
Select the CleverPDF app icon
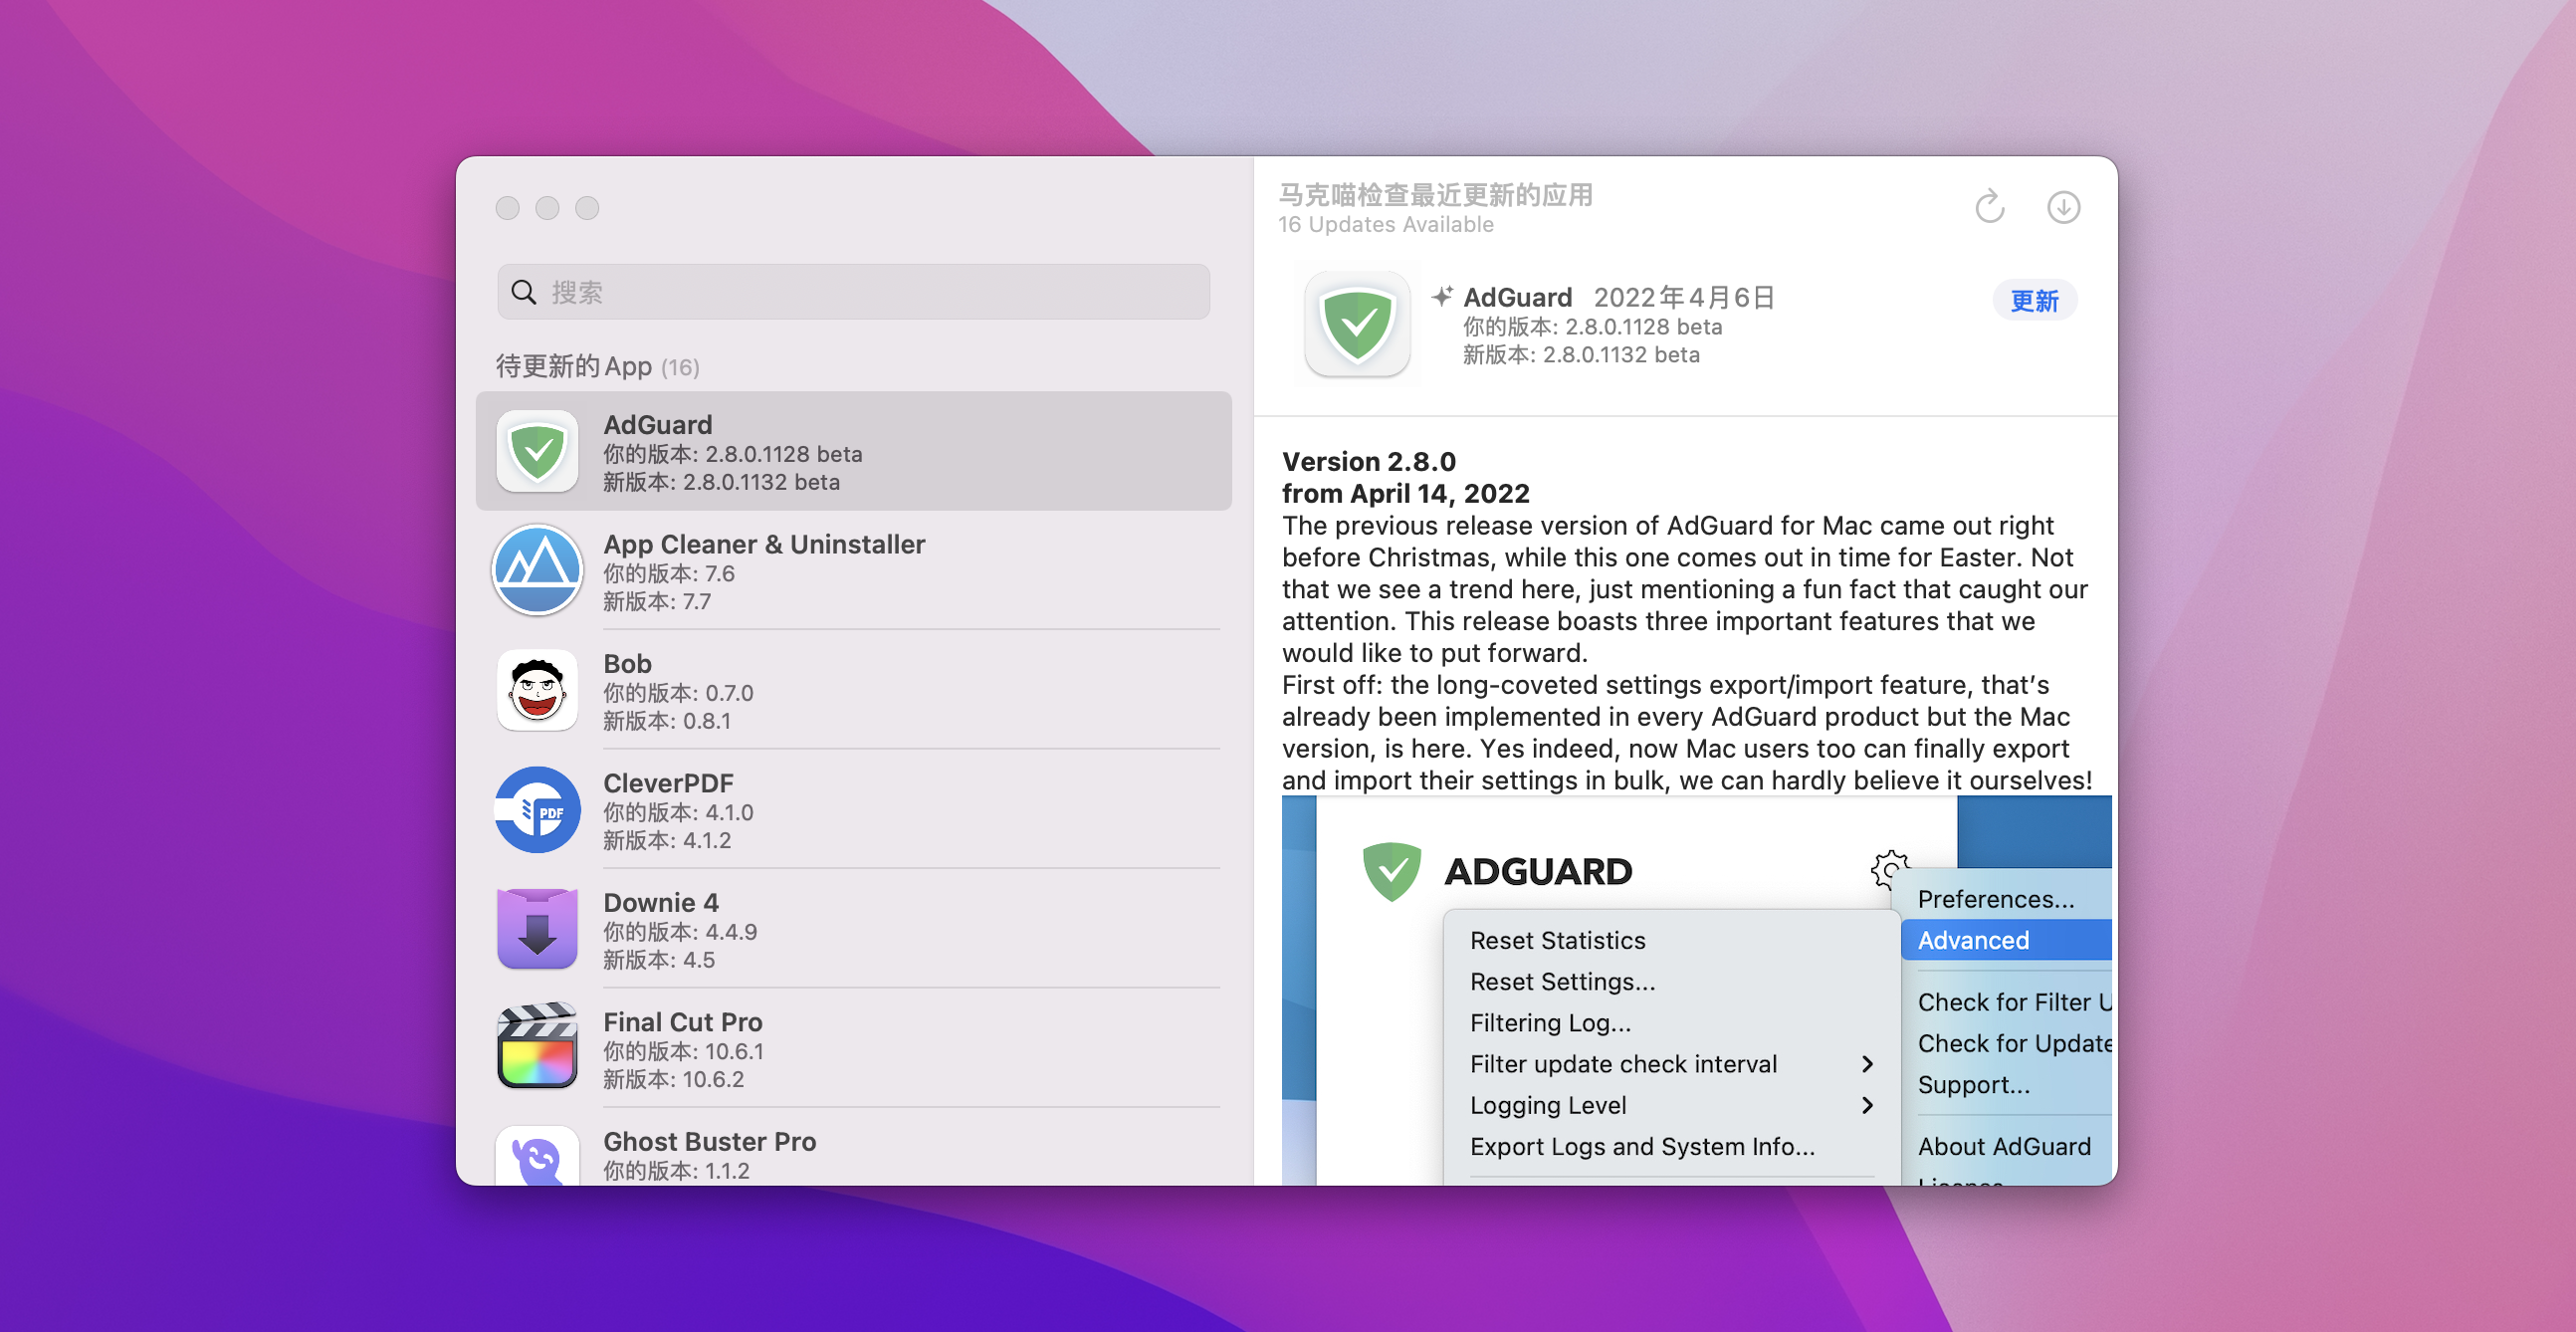click(537, 810)
